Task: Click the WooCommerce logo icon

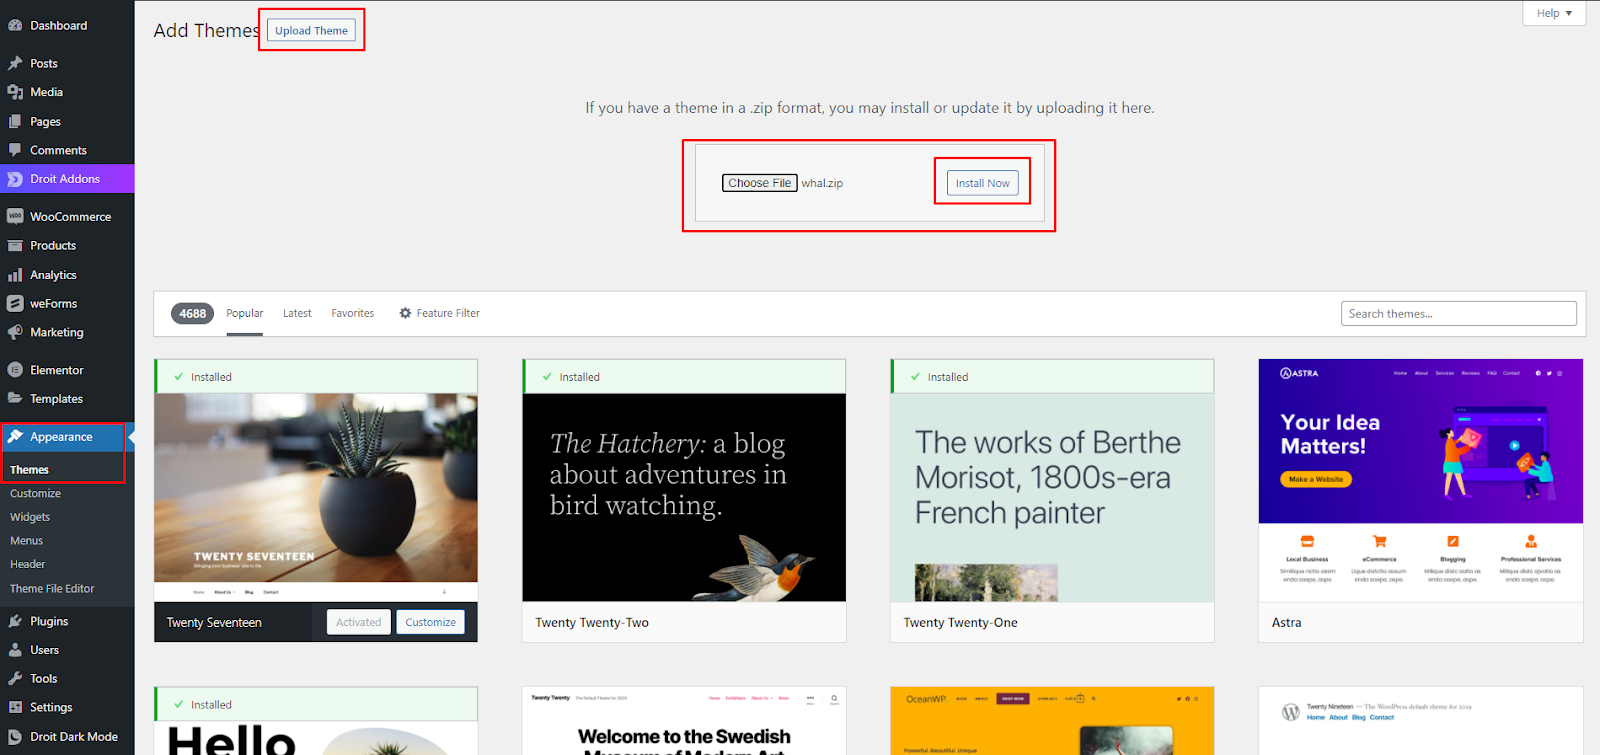Action: tap(15, 216)
